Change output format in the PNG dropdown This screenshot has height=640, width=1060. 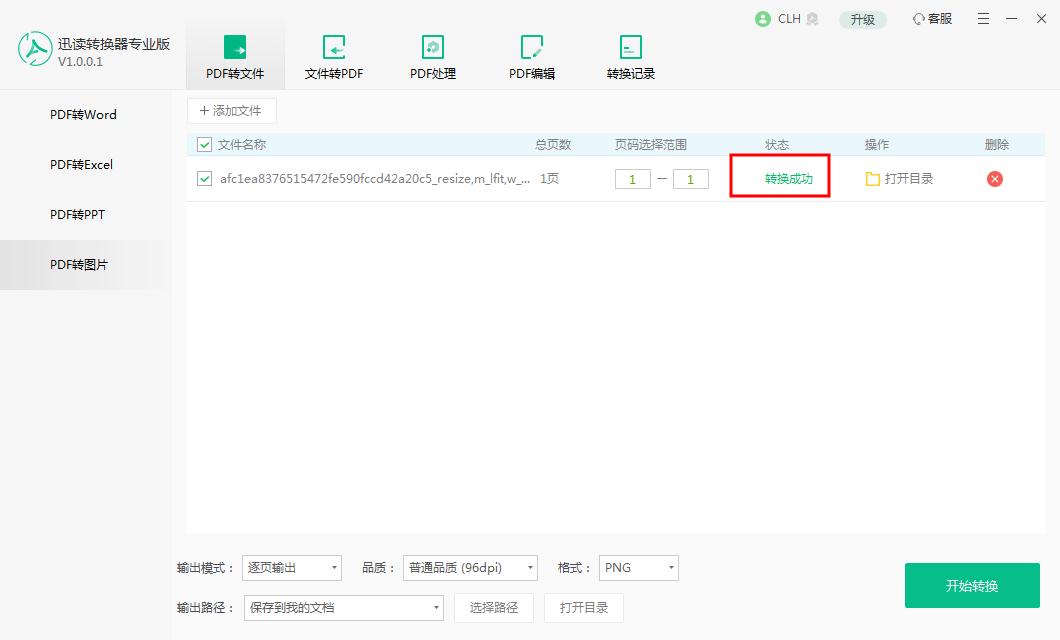[638, 567]
